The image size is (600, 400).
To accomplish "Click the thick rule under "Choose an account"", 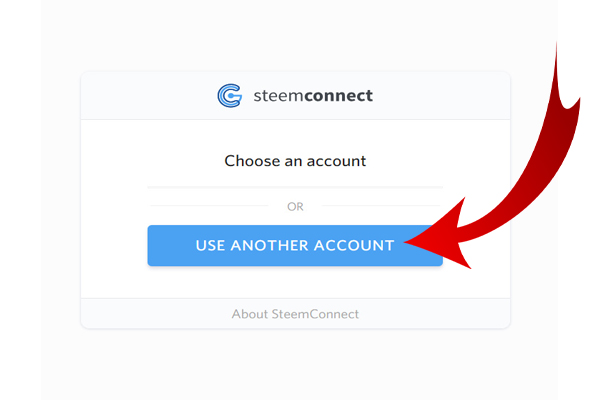I will (295, 187).
